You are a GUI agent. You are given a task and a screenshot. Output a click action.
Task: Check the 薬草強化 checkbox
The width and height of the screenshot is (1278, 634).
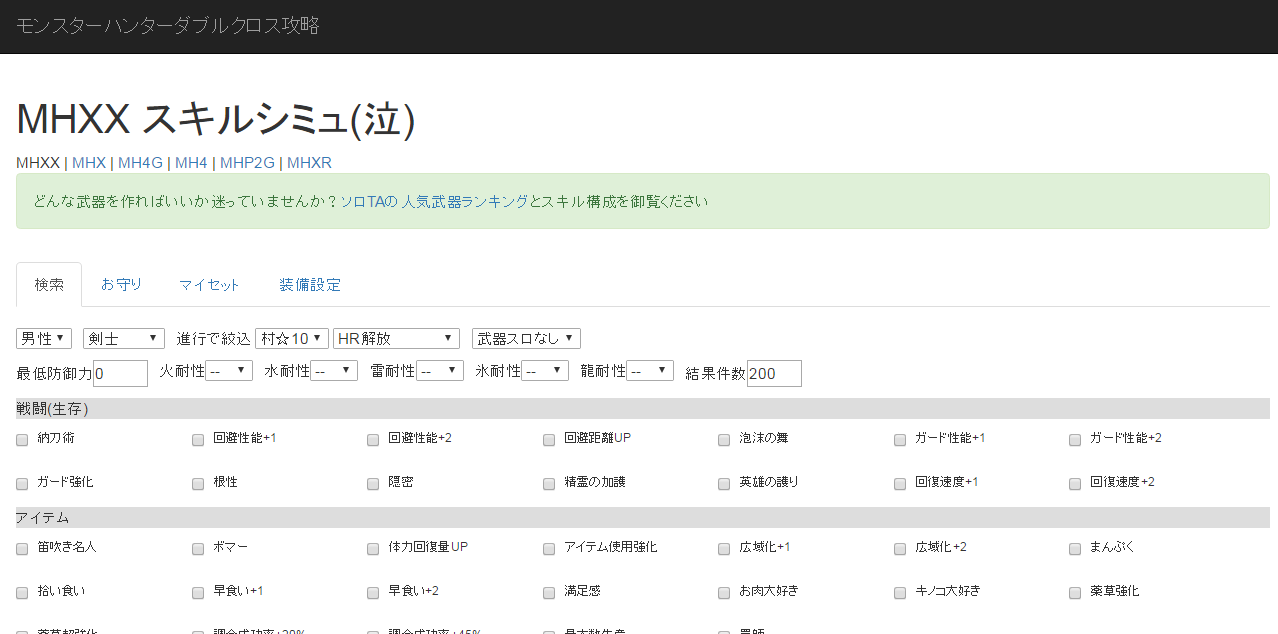click(x=1075, y=593)
